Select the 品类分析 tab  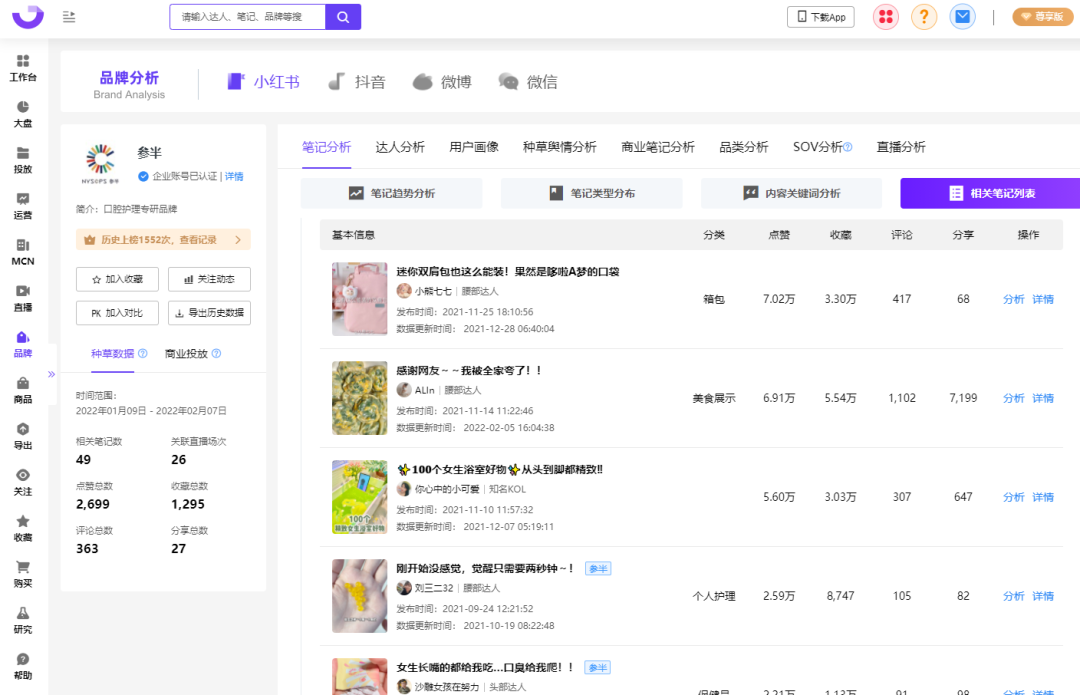click(x=744, y=147)
